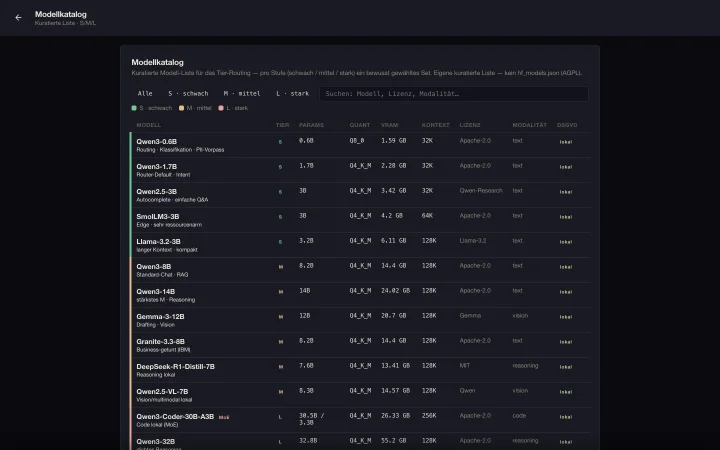Click the reasoning modality in DeepSeek-R1-Distill-7B row
This screenshot has width=720, height=450.
(525, 366)
